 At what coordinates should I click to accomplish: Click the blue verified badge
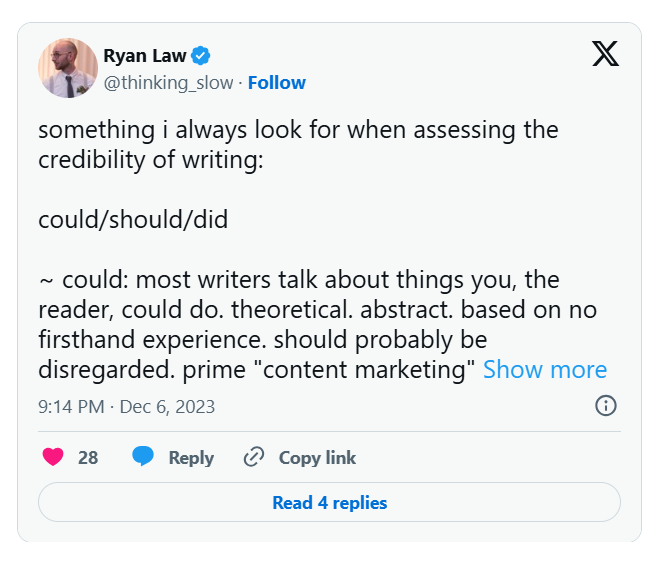pos(201,56)
